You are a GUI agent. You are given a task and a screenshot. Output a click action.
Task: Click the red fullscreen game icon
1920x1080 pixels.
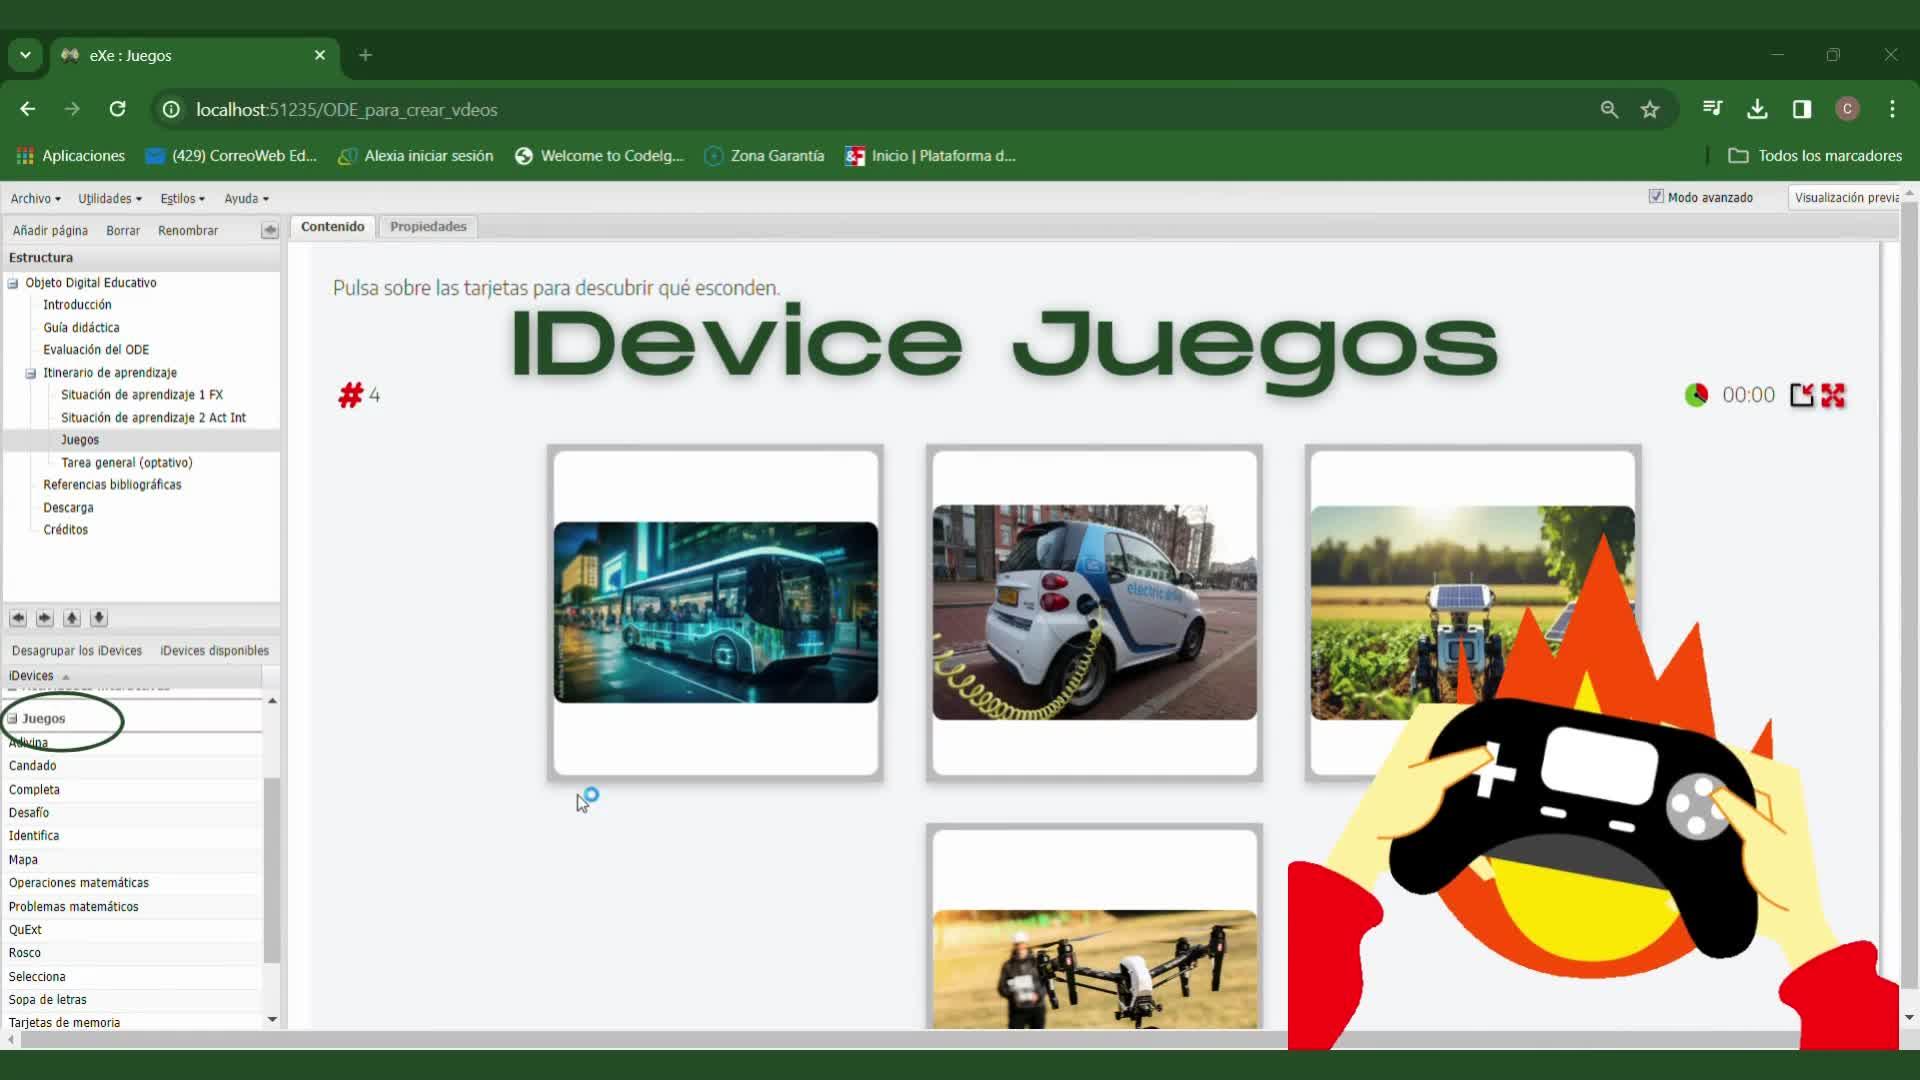(1833, 396)
